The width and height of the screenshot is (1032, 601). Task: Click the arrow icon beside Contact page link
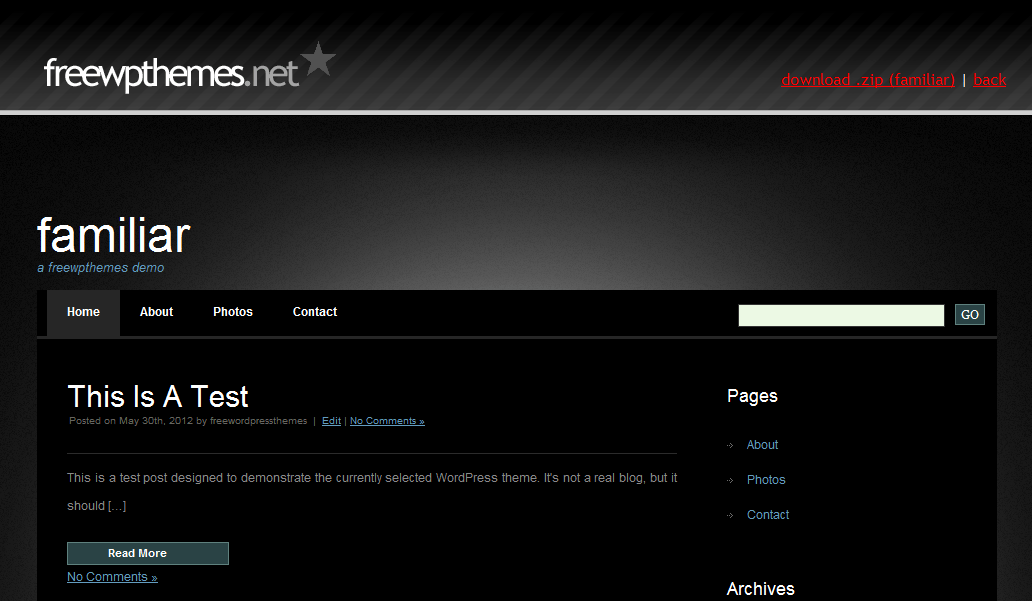click(x=733, y=515)
